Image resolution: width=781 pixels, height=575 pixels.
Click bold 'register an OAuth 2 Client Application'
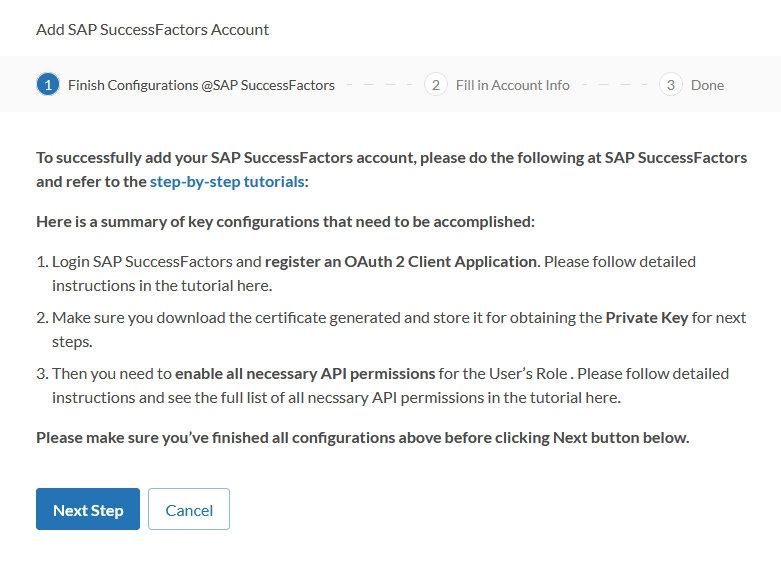click(401, 261)
